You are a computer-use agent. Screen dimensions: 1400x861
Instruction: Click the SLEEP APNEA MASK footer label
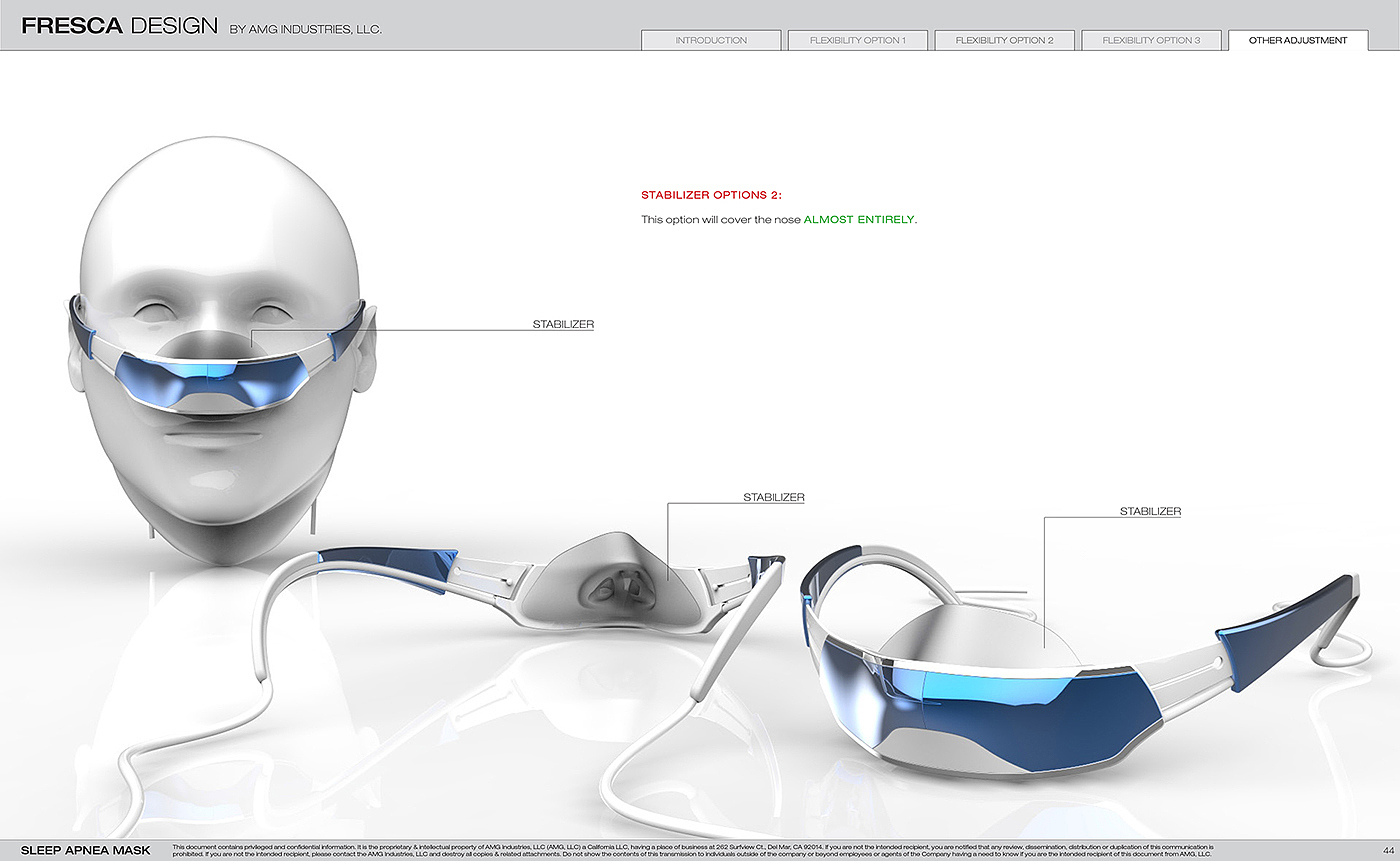click(x=86, y=850)
